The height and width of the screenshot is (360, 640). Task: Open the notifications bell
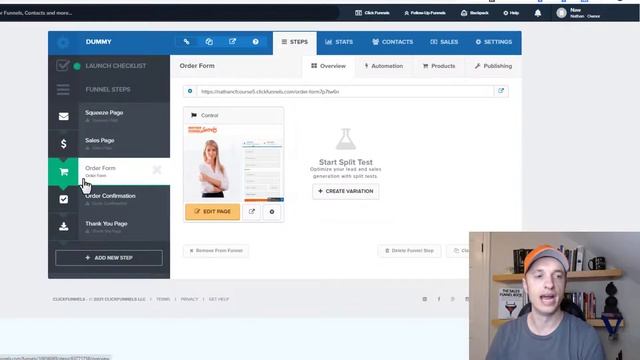(x=538, y=13)
